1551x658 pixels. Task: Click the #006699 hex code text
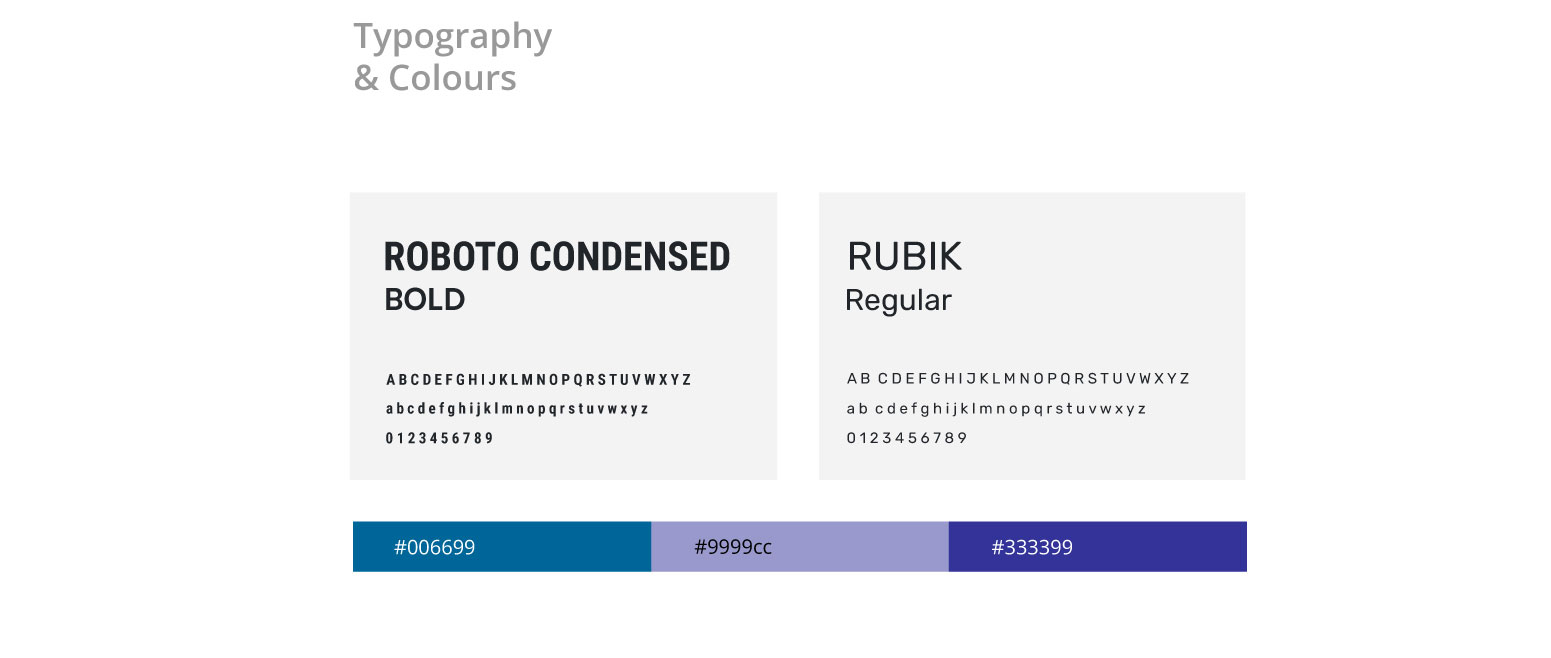434,548
